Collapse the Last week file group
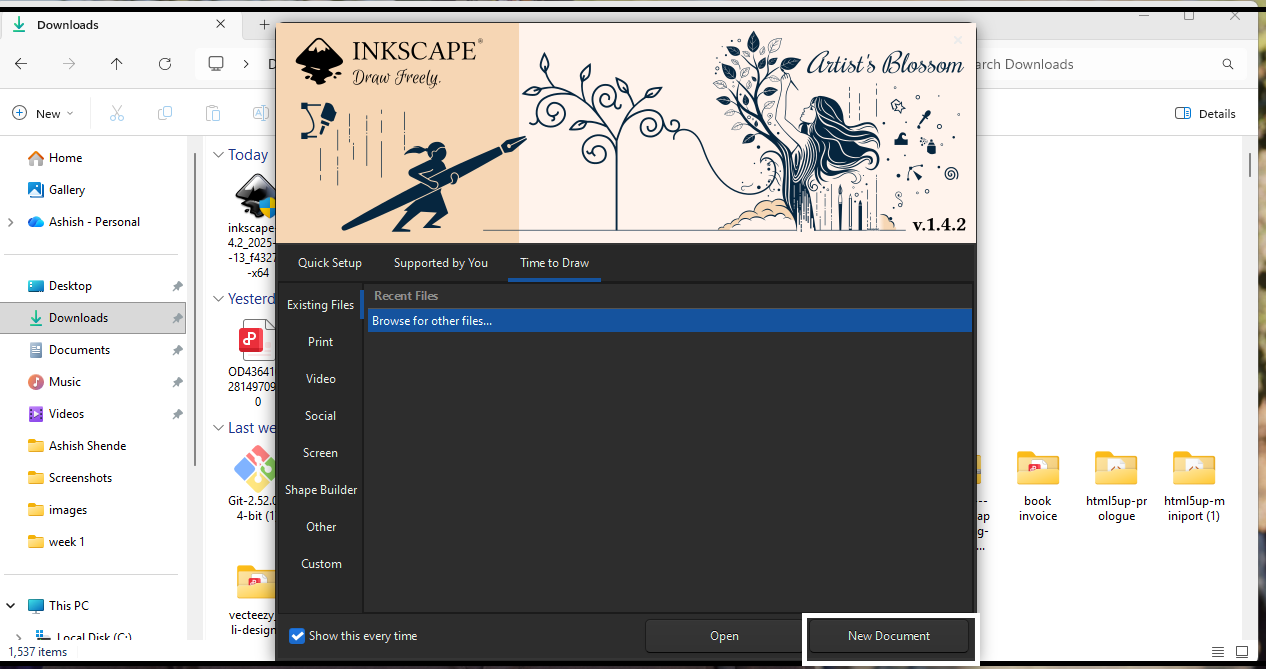 tap(218, 428)
